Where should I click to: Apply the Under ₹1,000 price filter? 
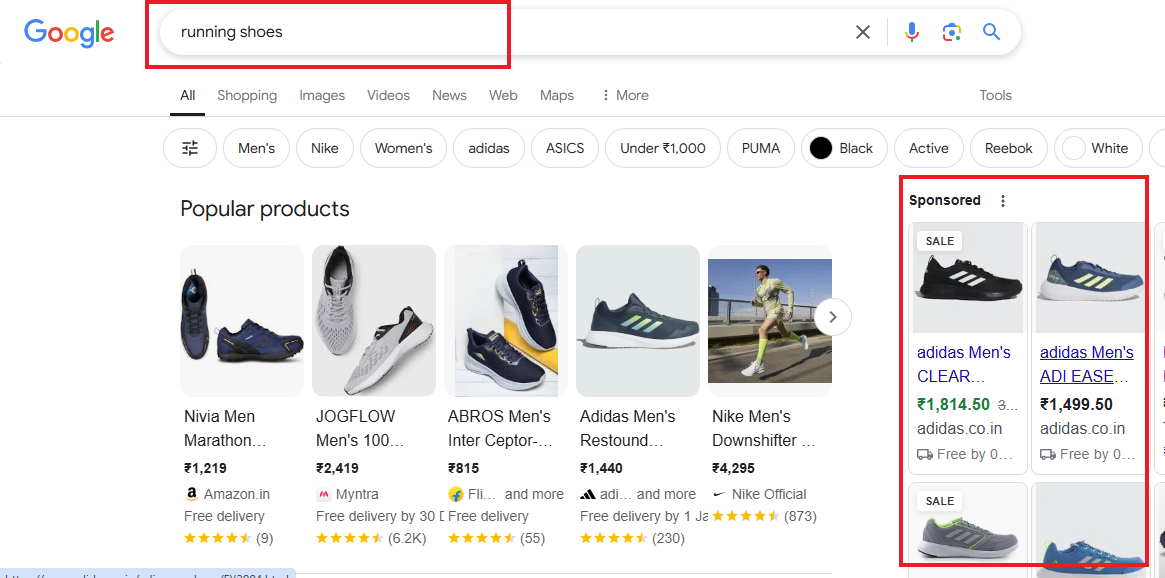[x=663, y=148]
